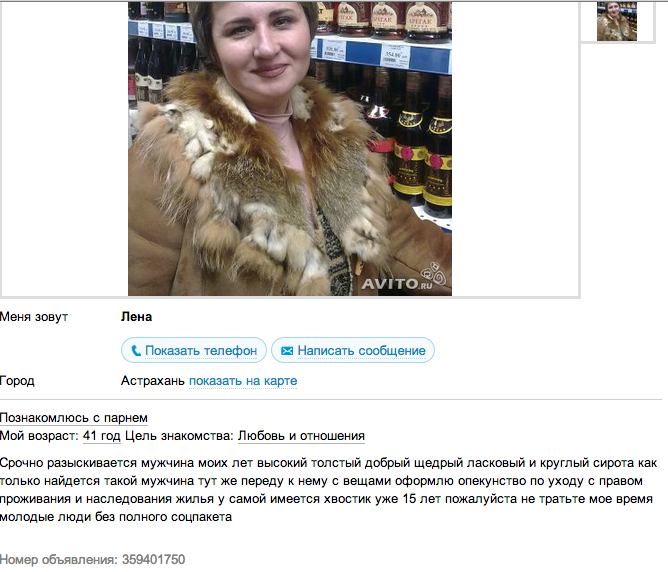Viewport: 668px width, 572px height.
Task: Click the ad description paragraph text
Action: click(x=329, y=490)
